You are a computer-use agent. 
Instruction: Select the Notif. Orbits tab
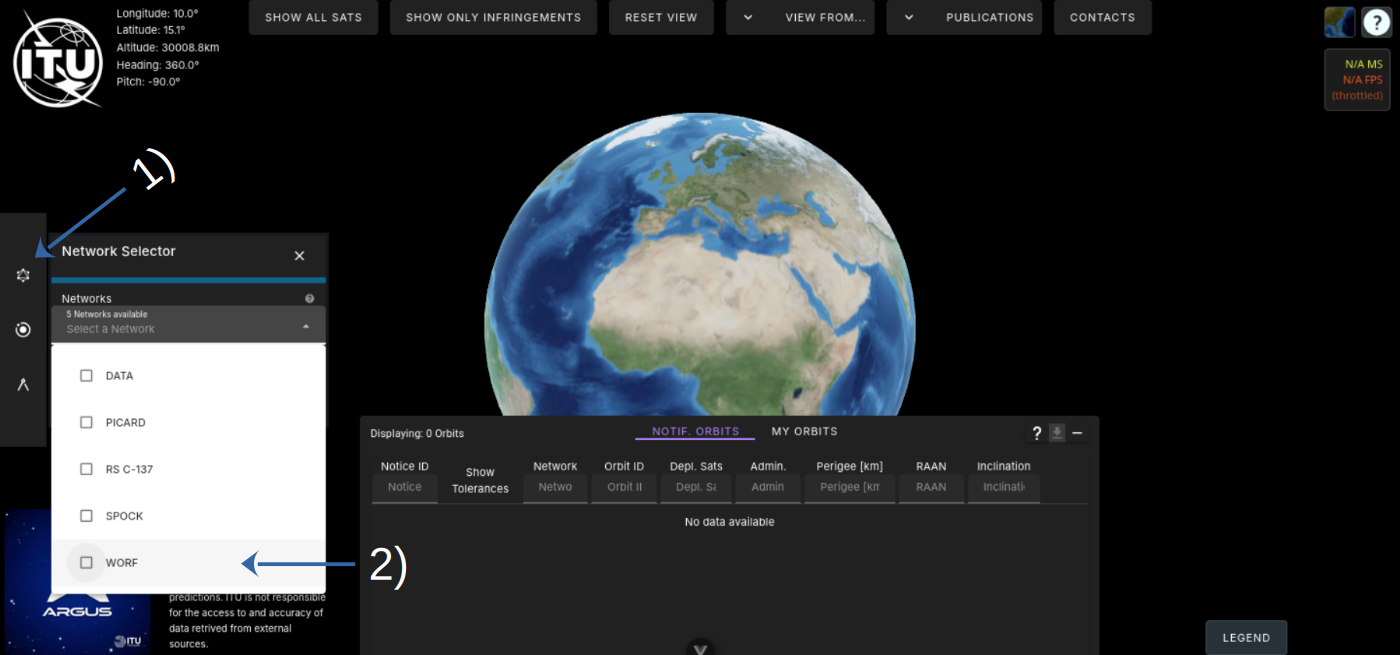(695, 432)
